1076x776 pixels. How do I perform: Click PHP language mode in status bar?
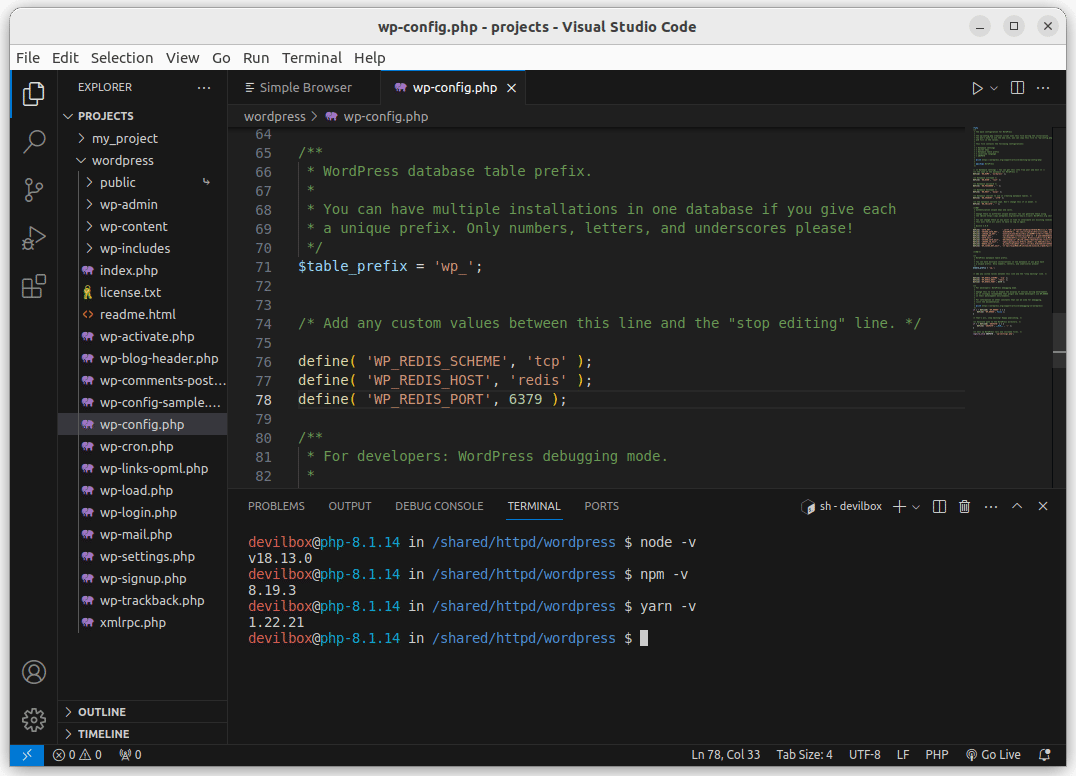pos(937,755)
